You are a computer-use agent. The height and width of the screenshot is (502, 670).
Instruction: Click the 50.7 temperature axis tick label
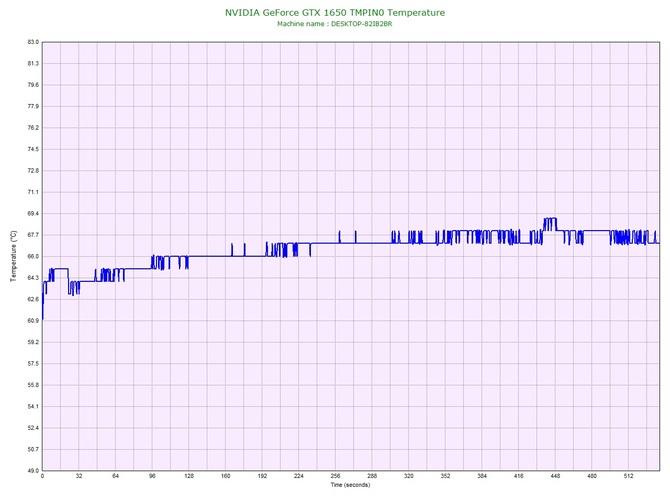click(x=33, y=449)
